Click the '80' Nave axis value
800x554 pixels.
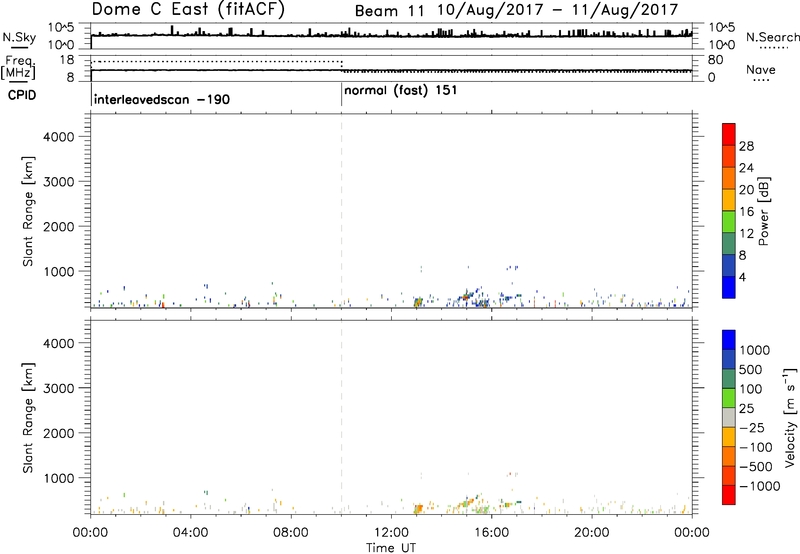pos(715,60)
